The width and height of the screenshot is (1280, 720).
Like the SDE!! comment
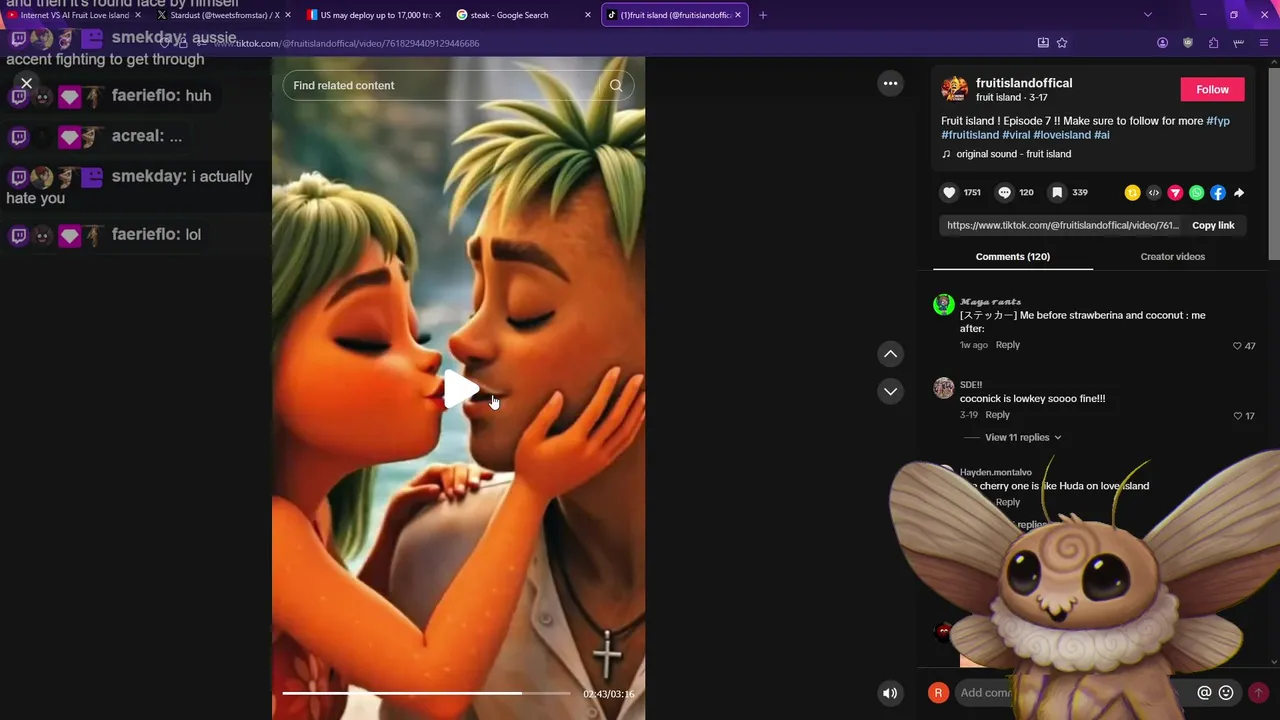point(1238,416)
